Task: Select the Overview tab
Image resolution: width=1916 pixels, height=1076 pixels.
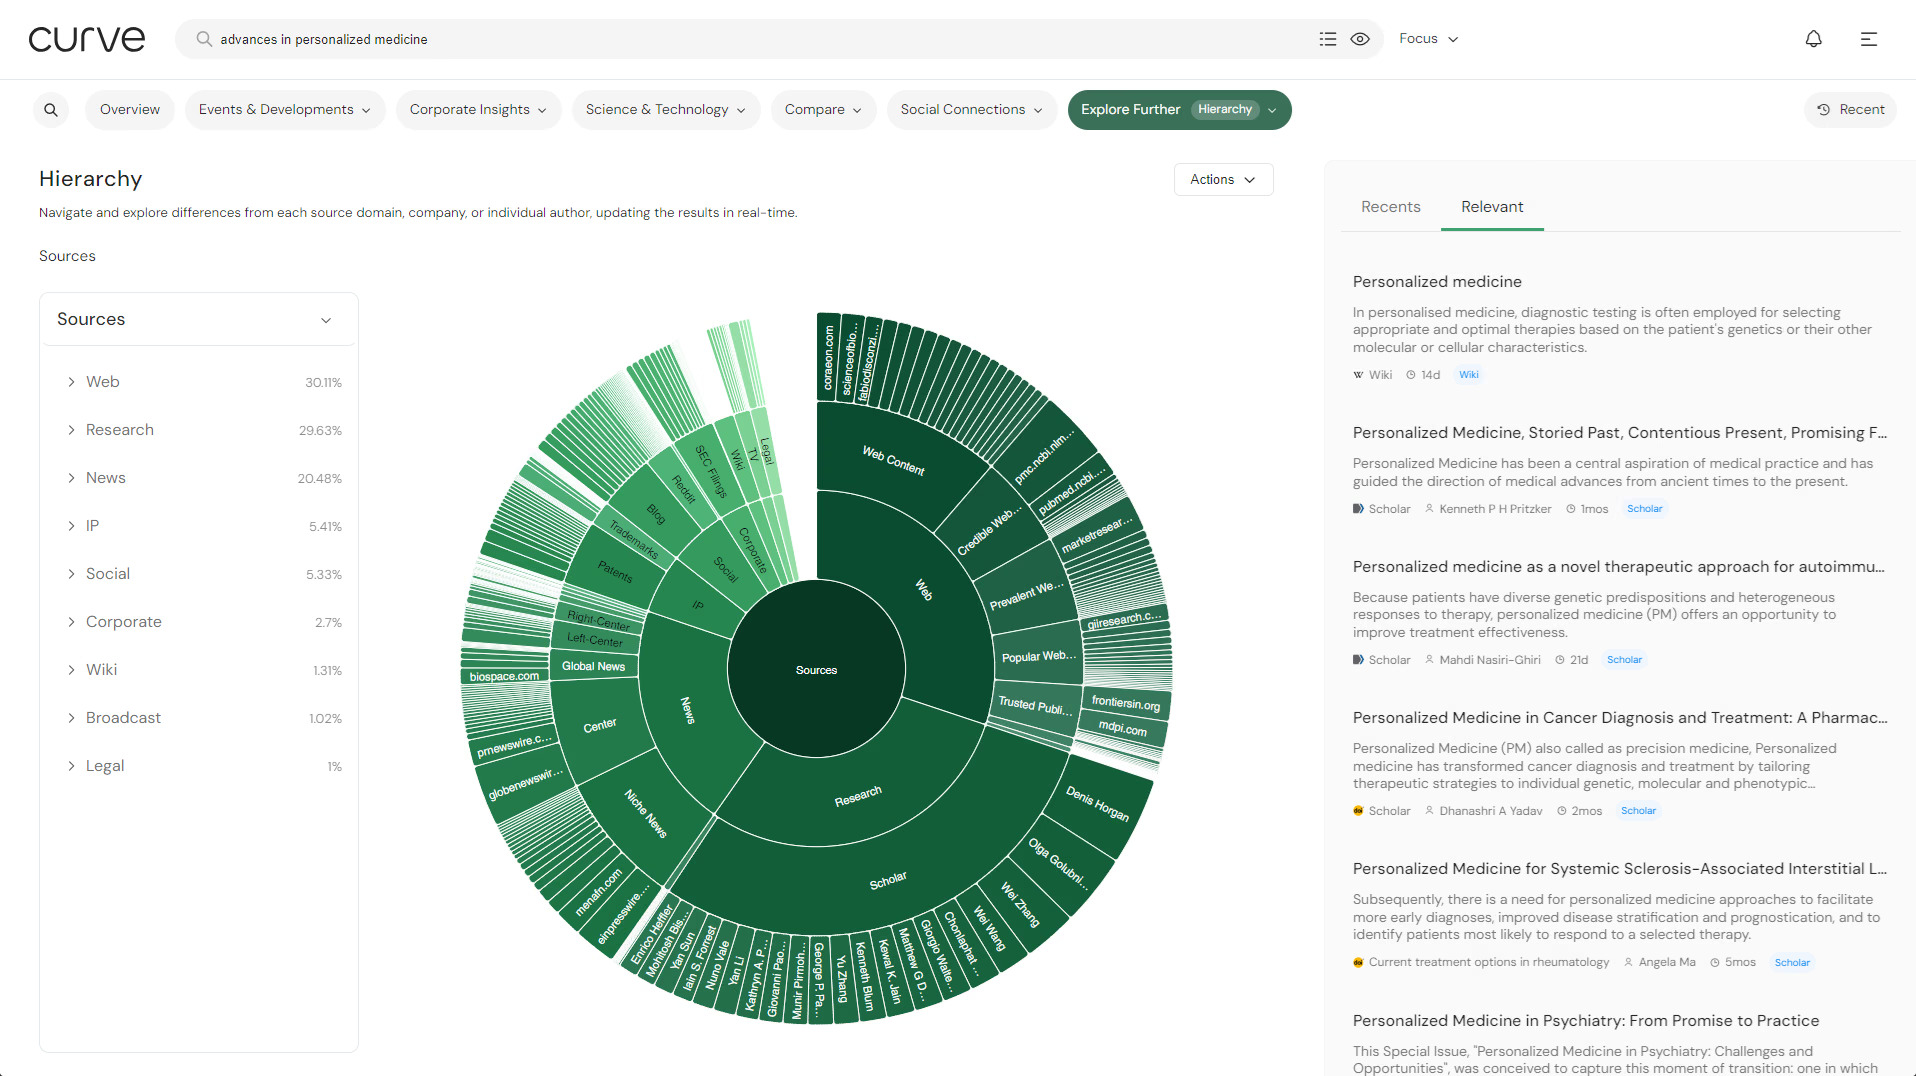Action: click(x=130, y=110)
